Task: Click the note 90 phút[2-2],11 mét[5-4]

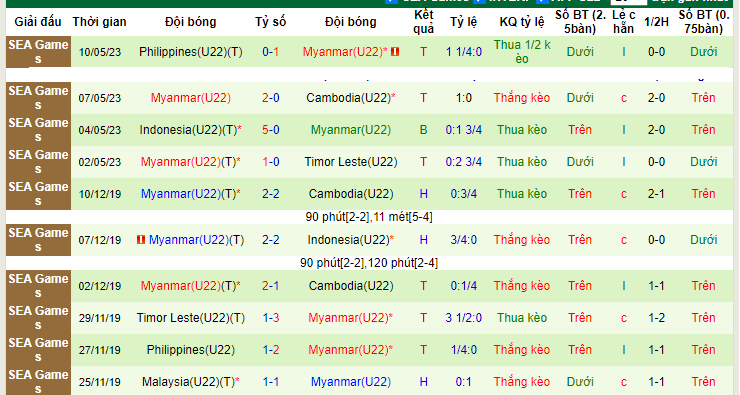Action: 369,217
